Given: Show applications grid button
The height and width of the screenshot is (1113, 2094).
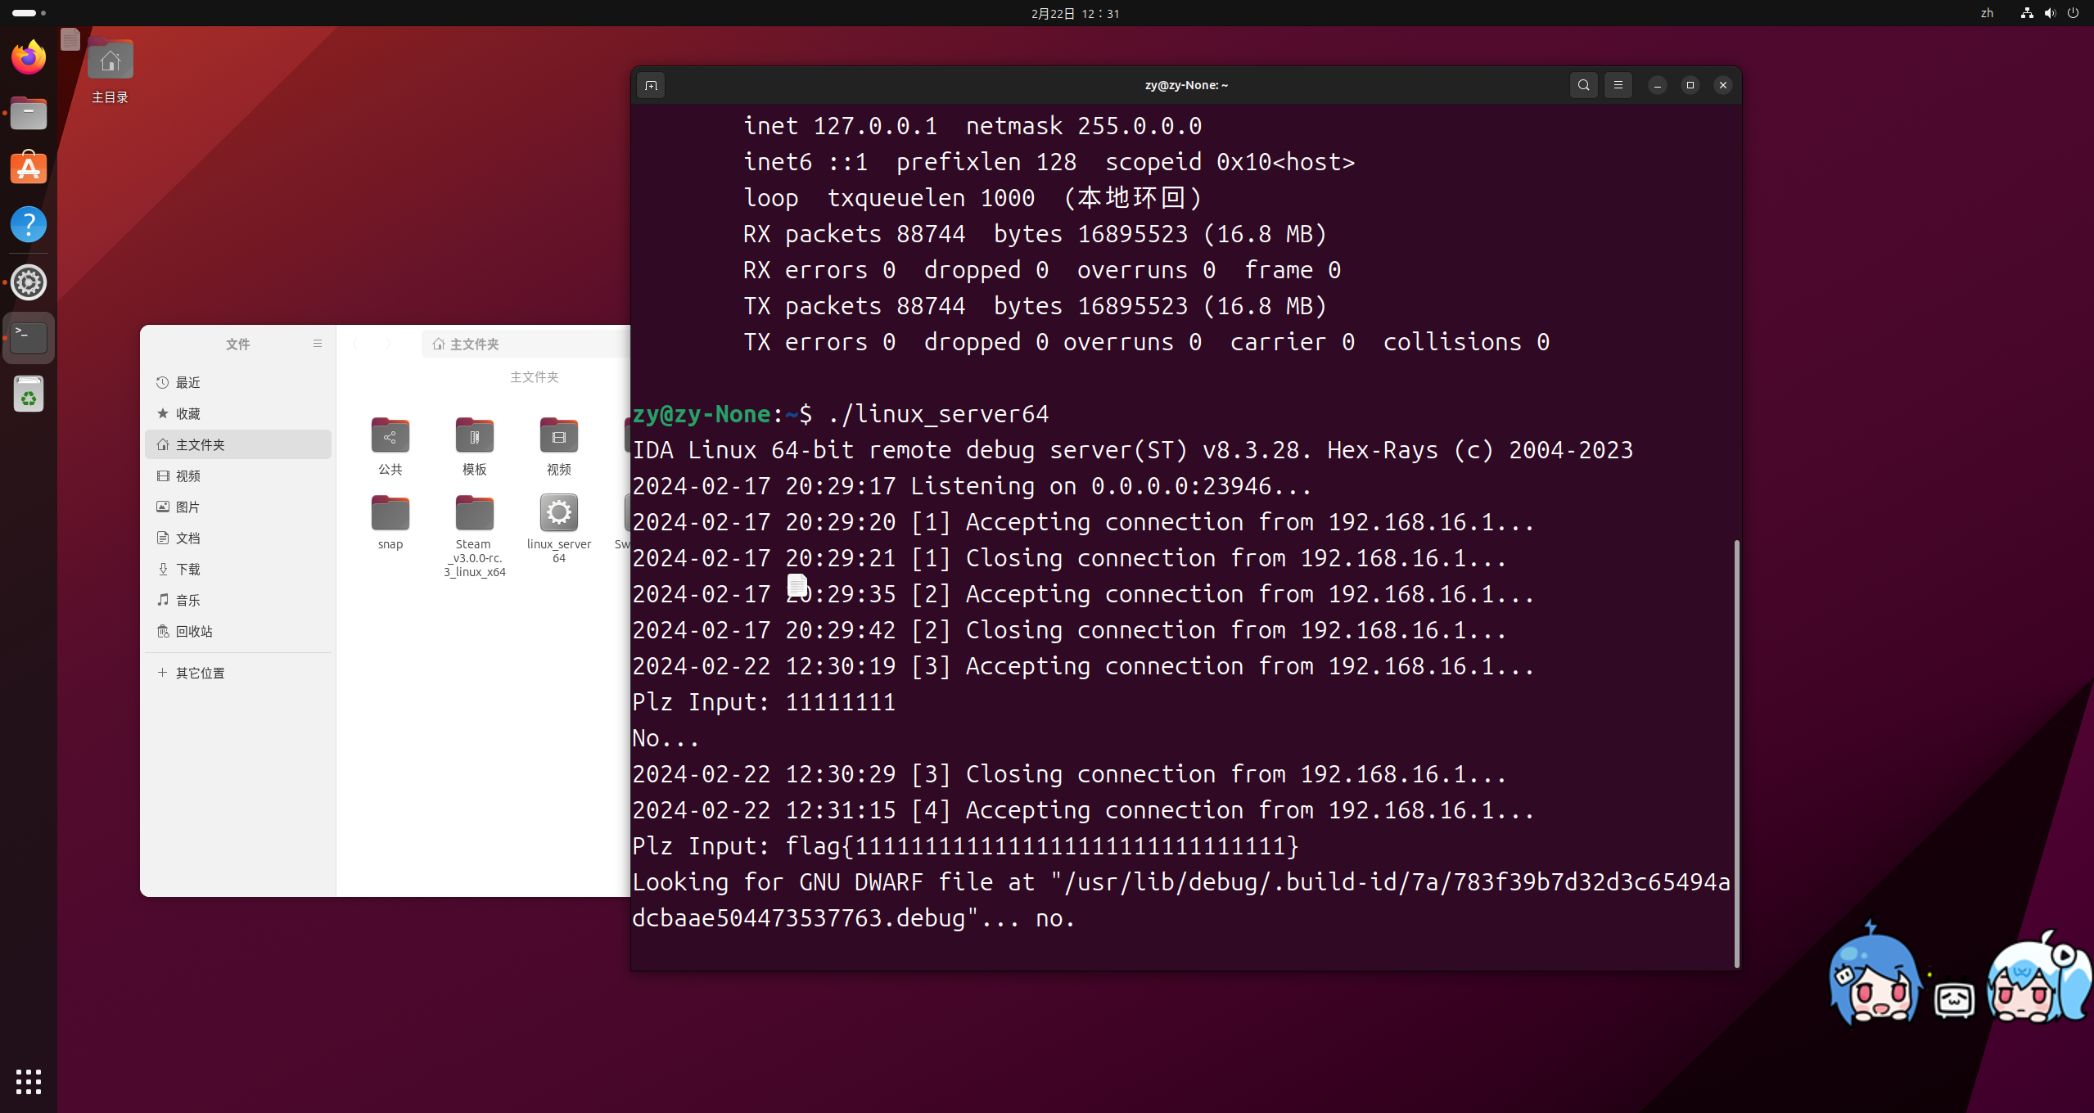Looking at the screenshot, I should point(28,1081).
